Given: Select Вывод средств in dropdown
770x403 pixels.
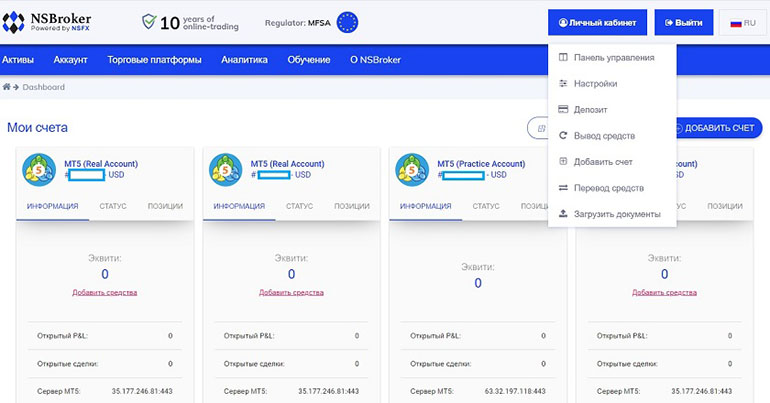Looking at the screenshot, I should coord(612,135).
